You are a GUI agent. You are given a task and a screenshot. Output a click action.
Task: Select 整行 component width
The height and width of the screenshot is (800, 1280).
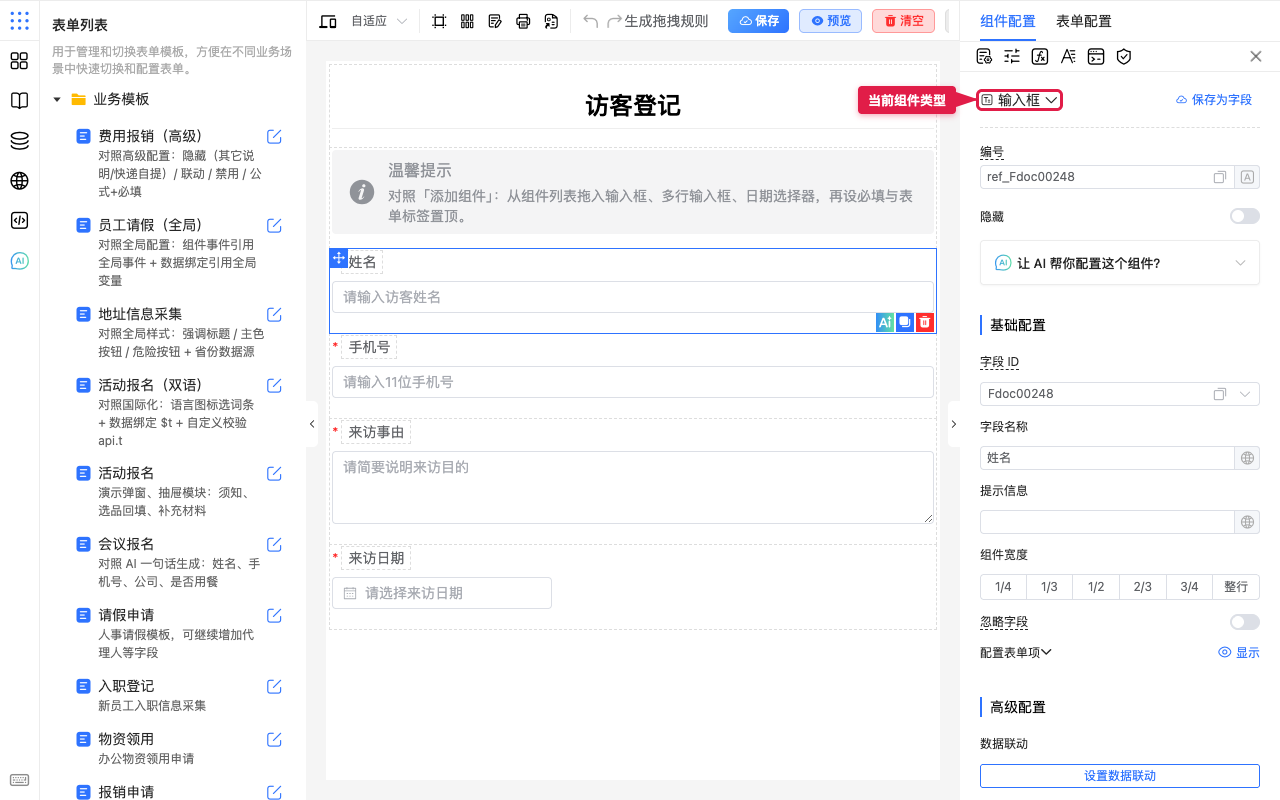[1236, 587]
